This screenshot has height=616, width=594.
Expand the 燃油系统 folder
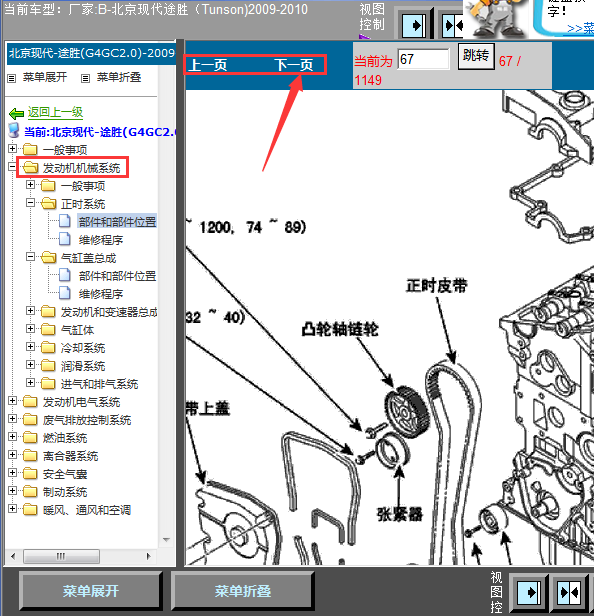[x=12, y=437]
